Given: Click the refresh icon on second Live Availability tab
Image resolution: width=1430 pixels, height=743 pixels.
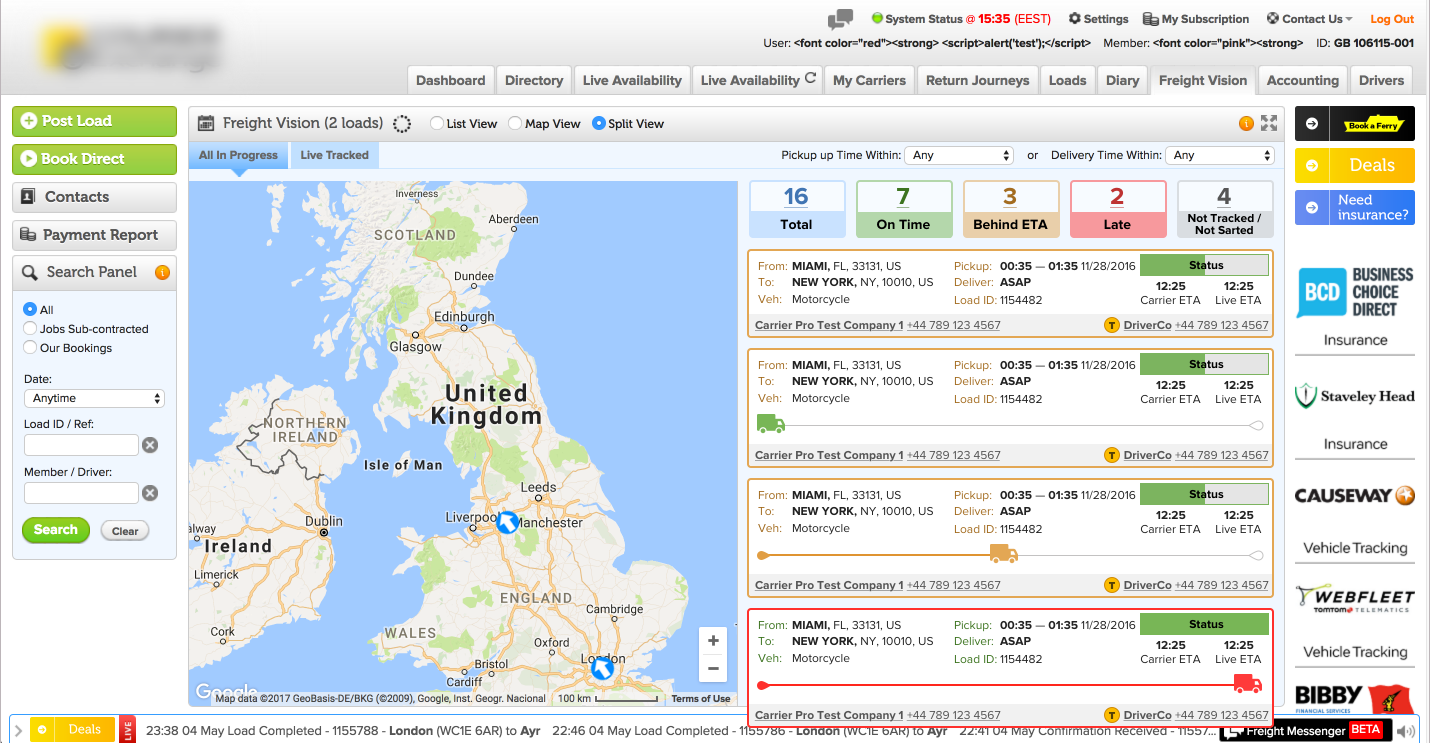Looking at the screenshot, I should pos(810,79).
